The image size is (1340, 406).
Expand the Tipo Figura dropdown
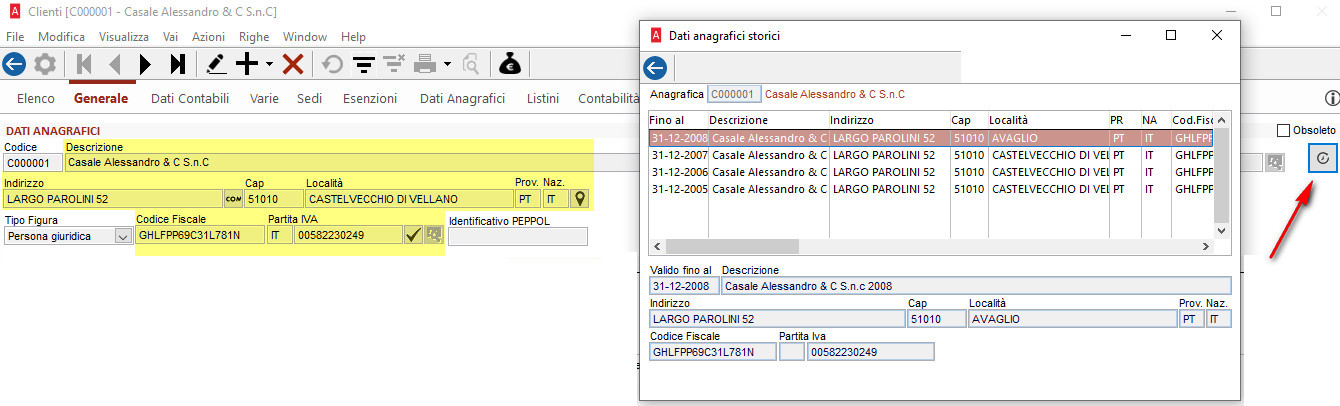[x=123, y=236]
